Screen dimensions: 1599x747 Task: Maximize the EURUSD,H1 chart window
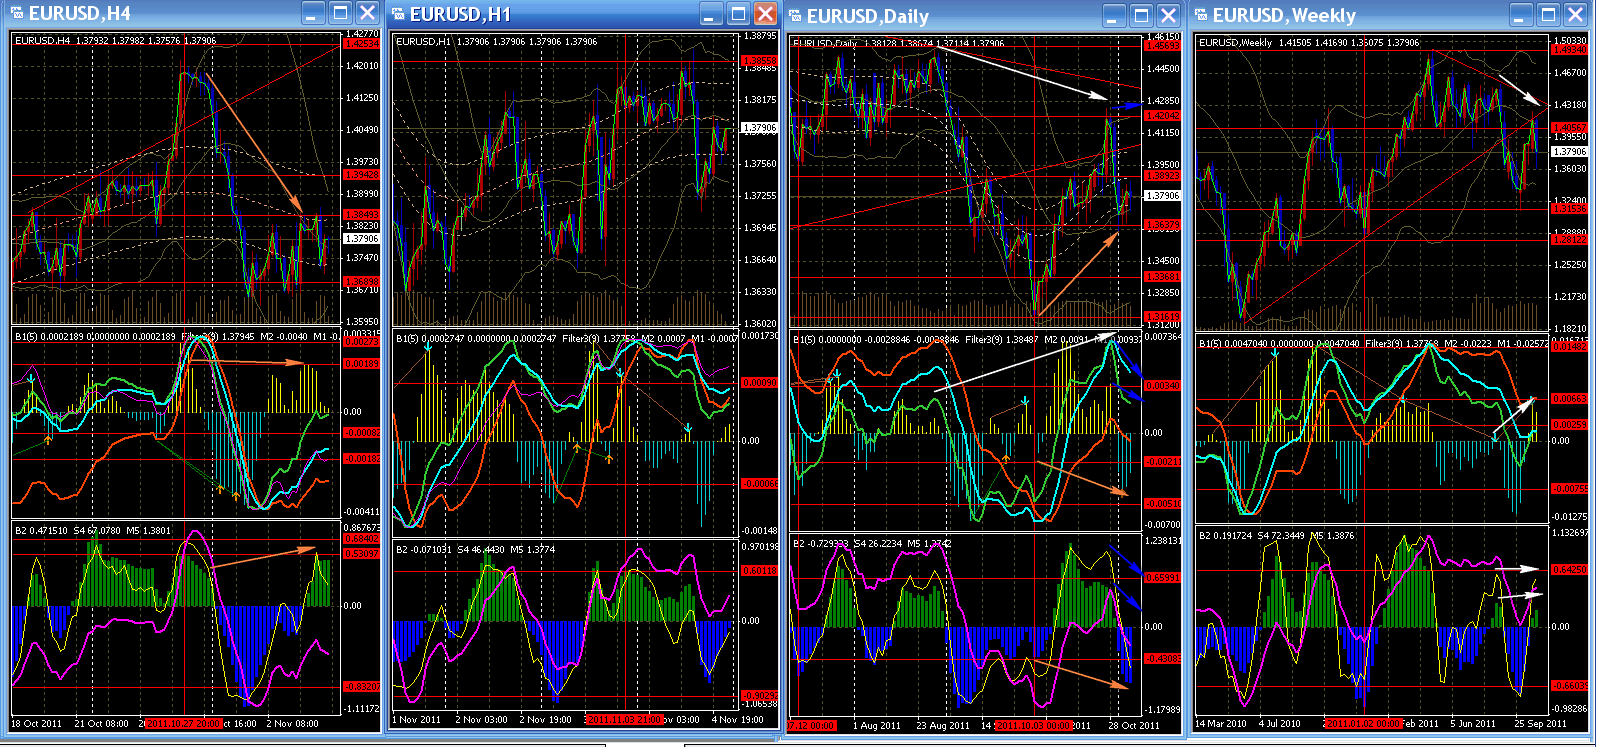click(738, 13)
